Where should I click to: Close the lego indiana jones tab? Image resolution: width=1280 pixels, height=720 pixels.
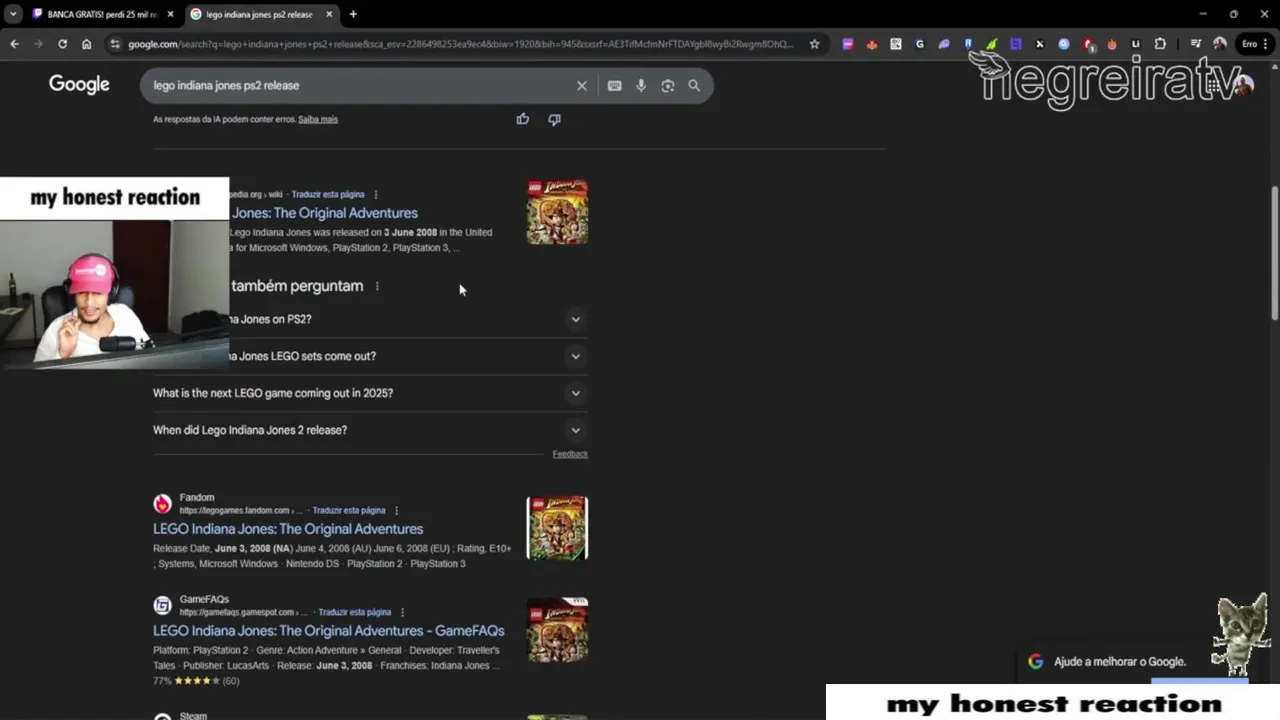point(328,14)
